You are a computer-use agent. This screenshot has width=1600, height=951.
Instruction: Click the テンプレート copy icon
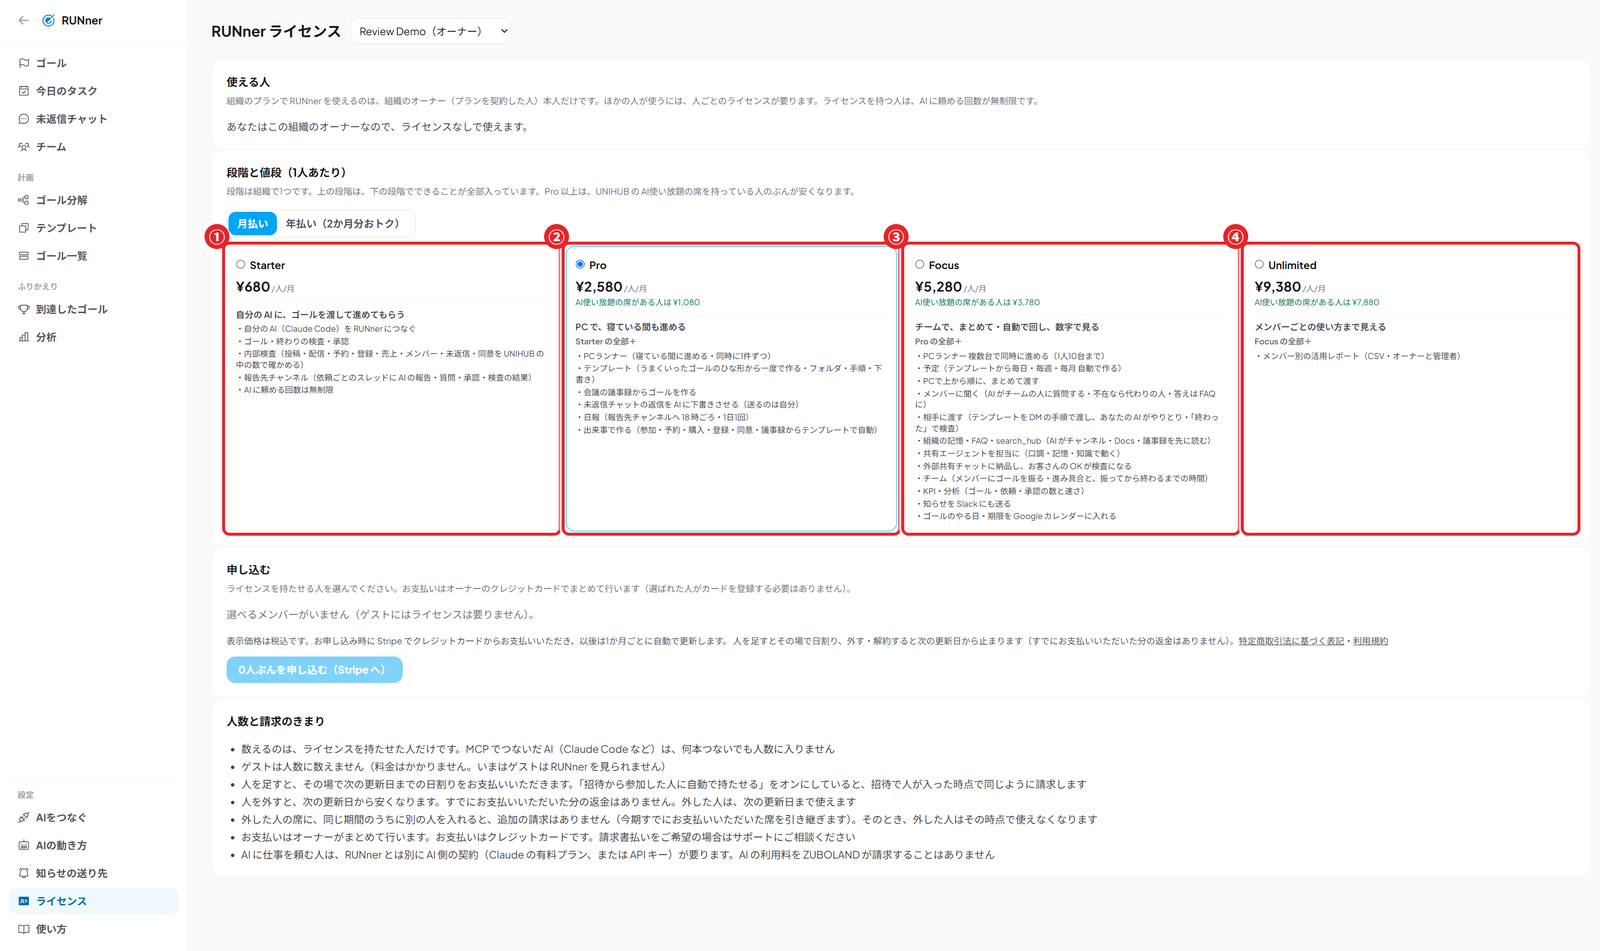(x=24, y=228)
